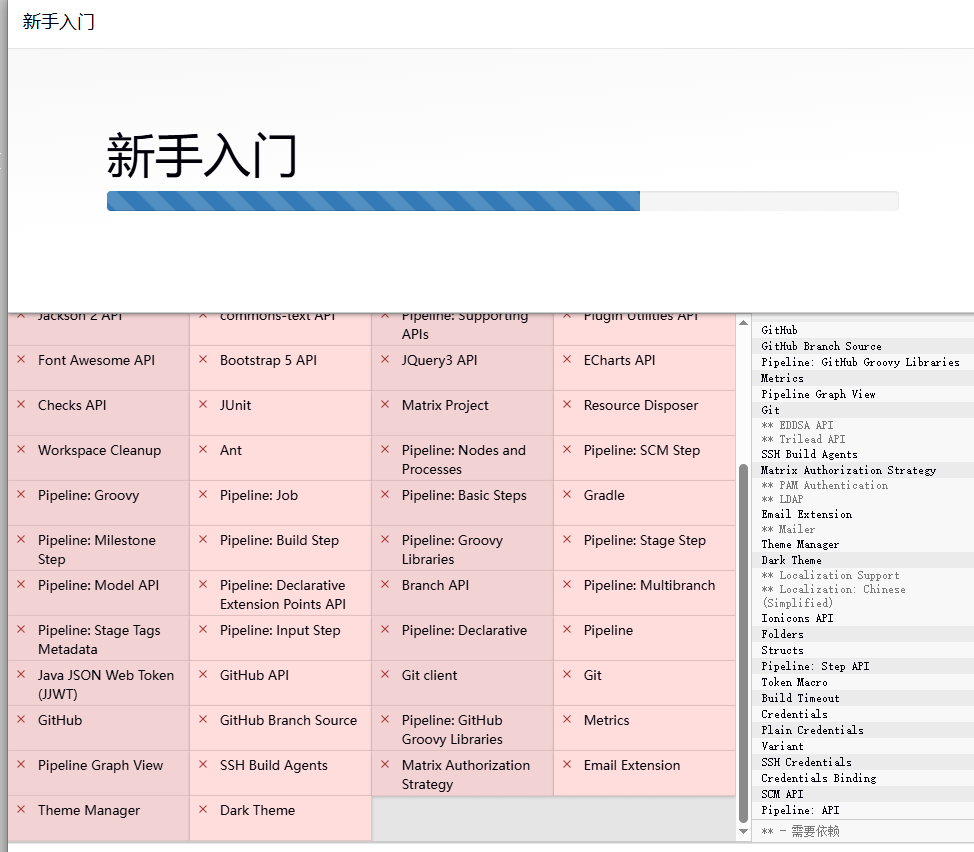This screenshot has width=974, height=852.
Task: Click the log entry 'Build Timeout'
Action: click(800, 698)
